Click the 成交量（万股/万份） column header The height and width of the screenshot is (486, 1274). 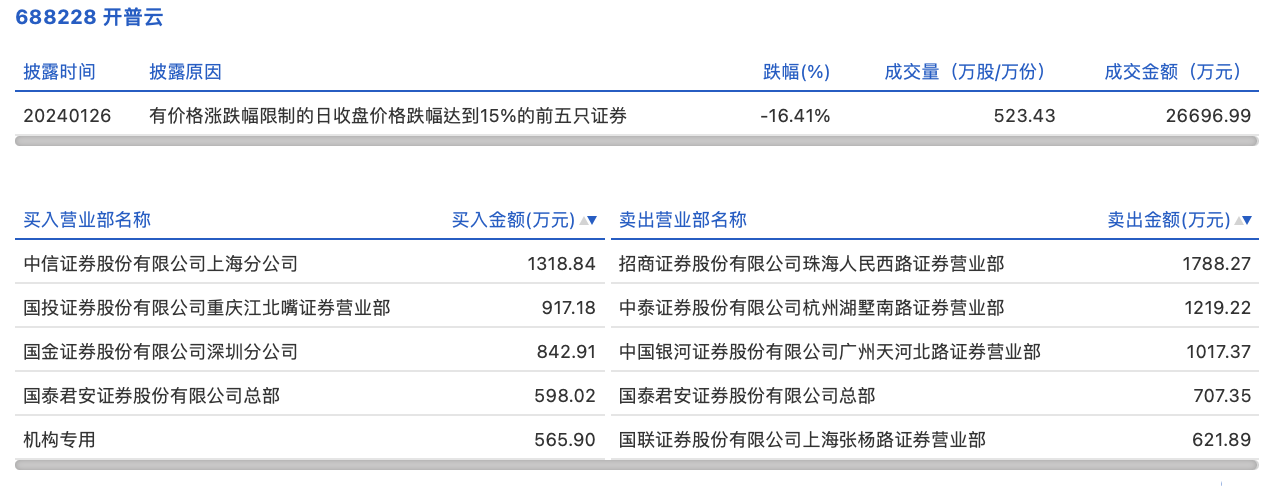tap(964, 72)
